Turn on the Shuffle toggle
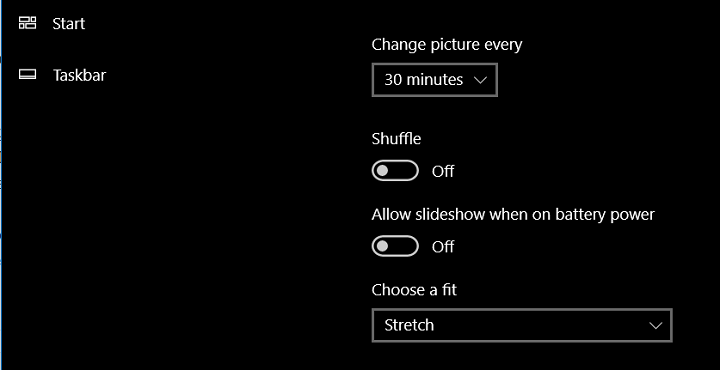Image resolution: width=720 pixels, height=370 pixels. click(395, 171)
